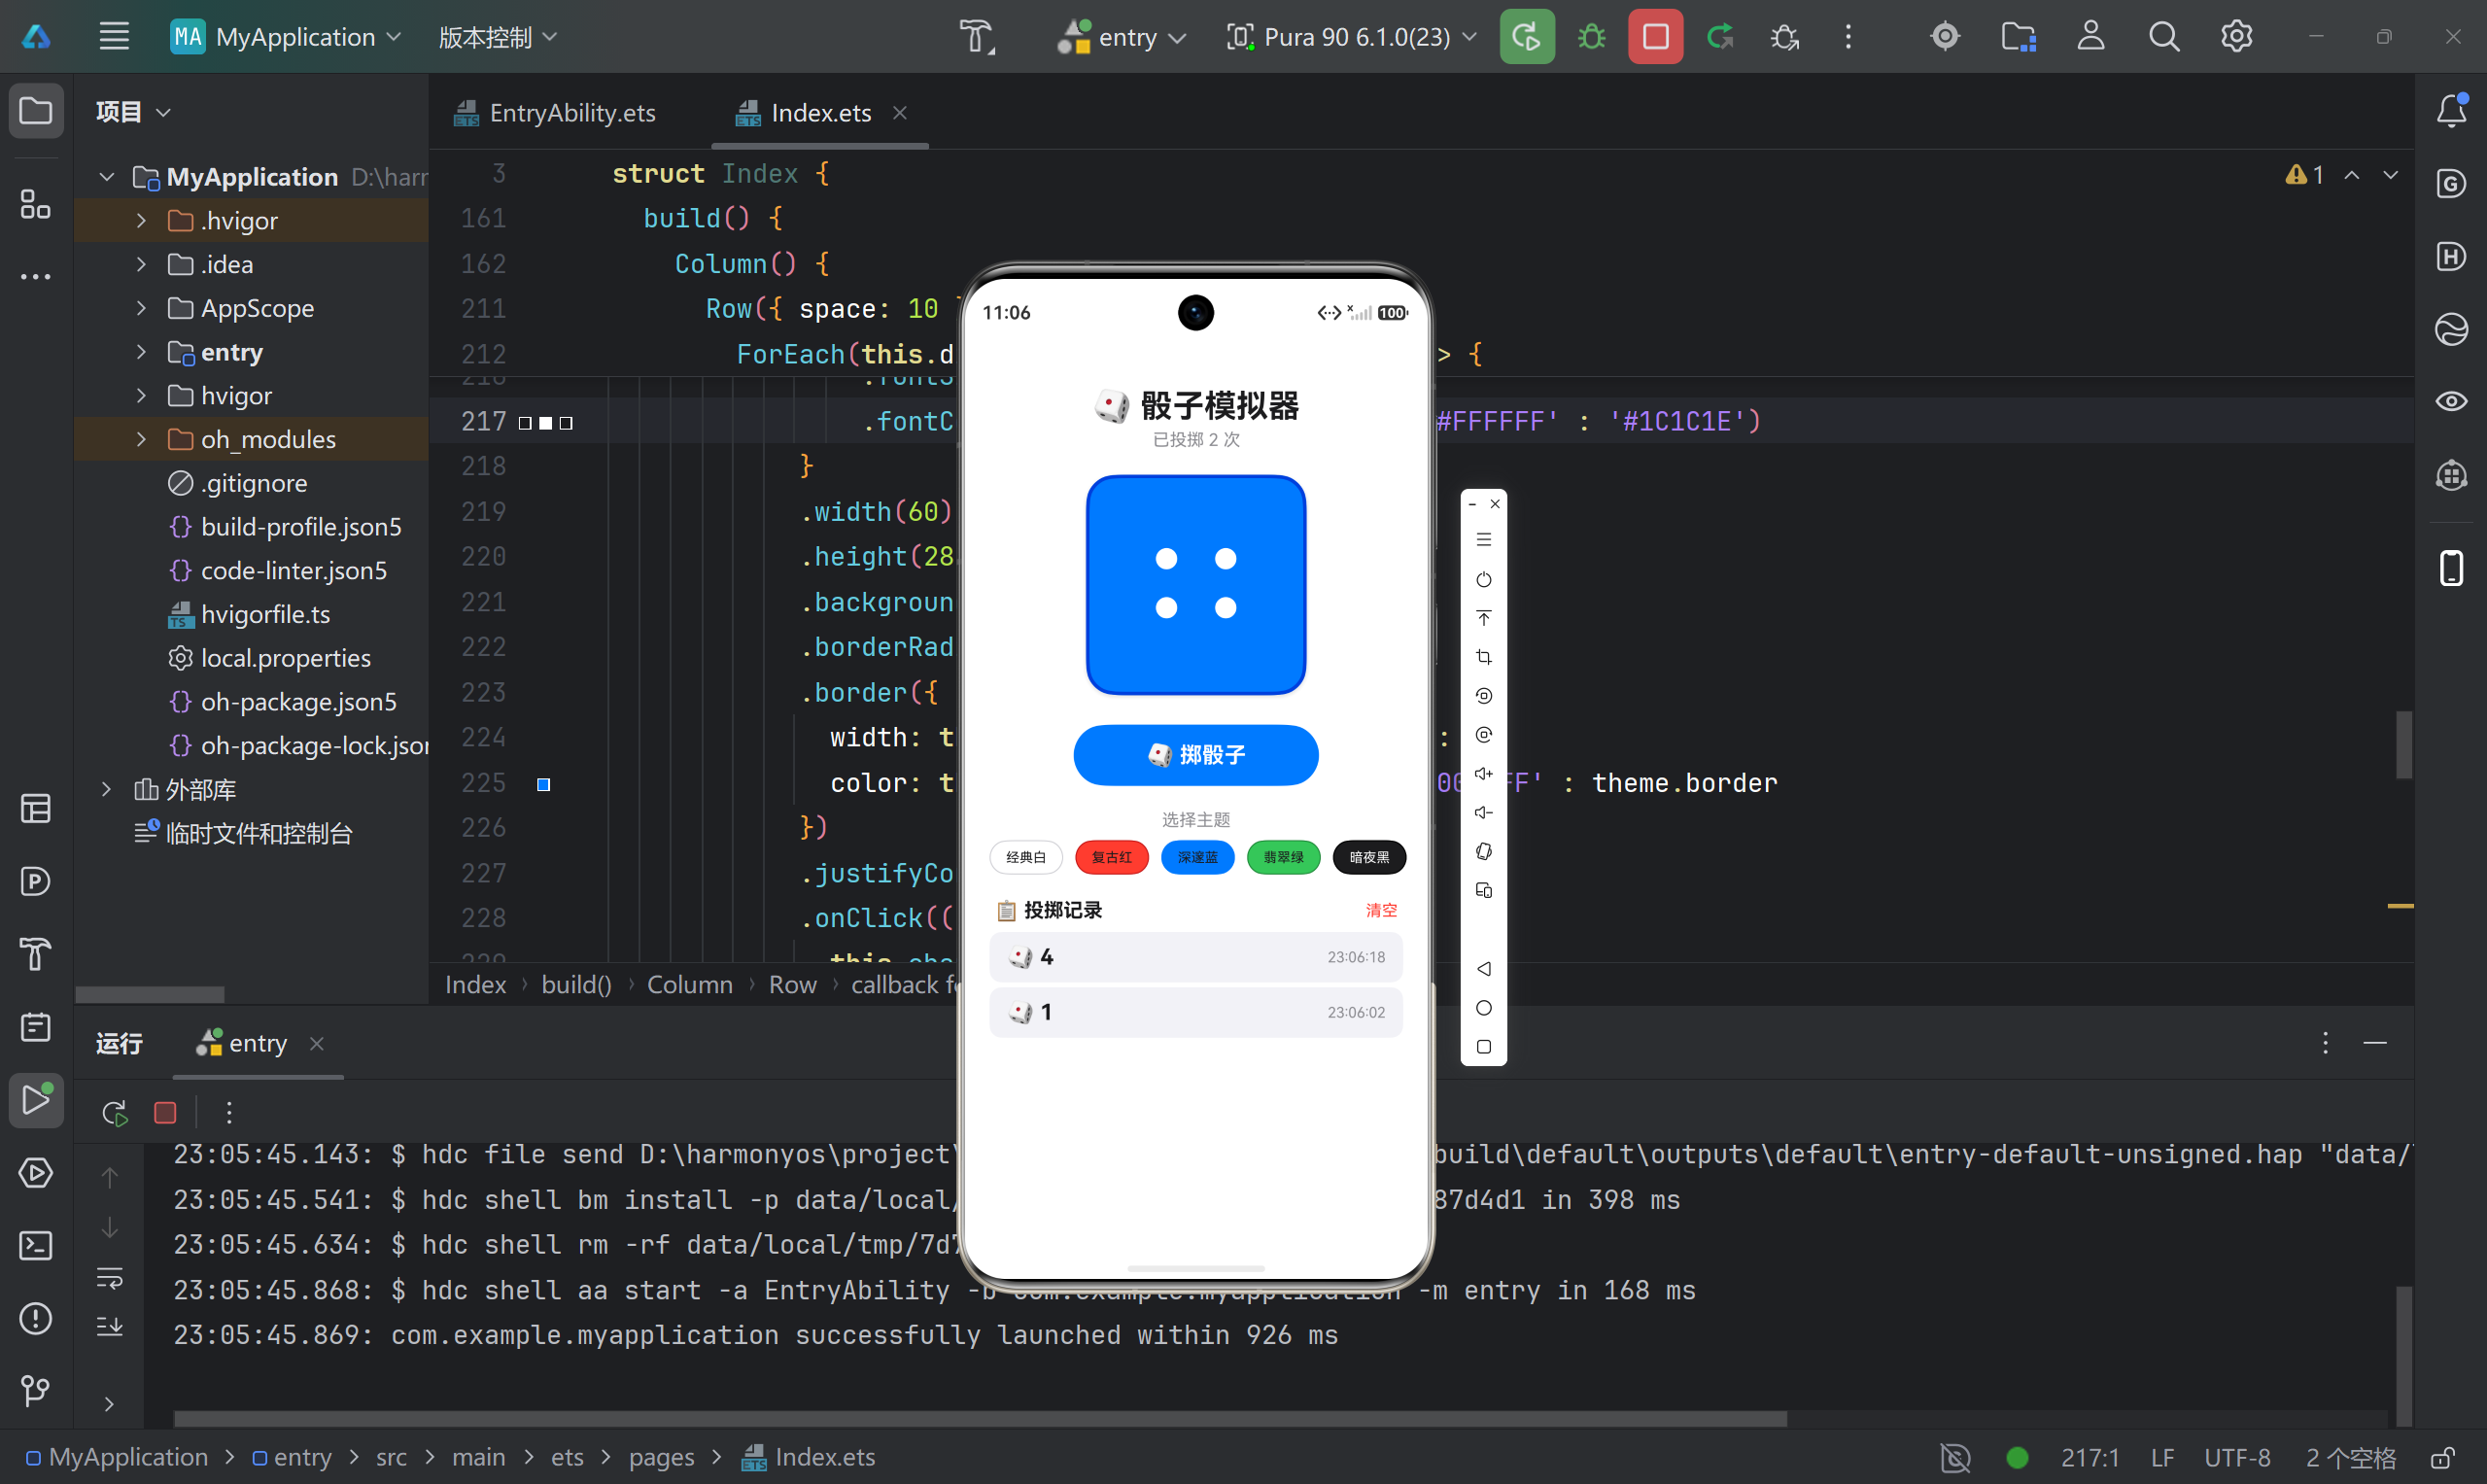Click the hot reload icon in toolbar
Viewport: 2487px width, 1484px height.
click(x=1720, y=37)
